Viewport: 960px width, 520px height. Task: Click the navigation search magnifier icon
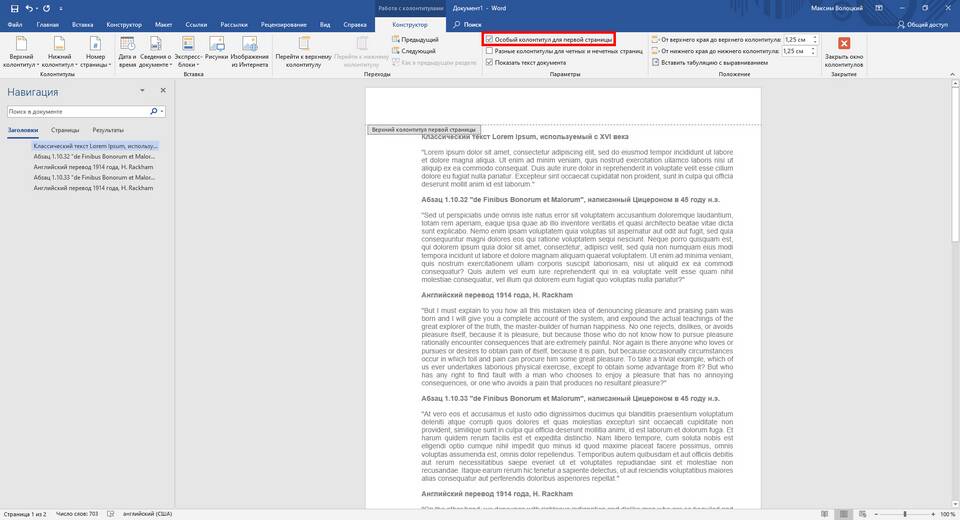(x=153, y=111)
